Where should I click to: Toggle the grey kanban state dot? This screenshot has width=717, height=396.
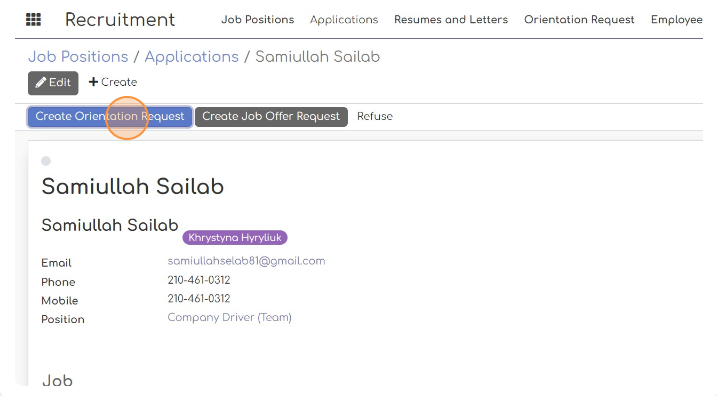tap(46, 161)
